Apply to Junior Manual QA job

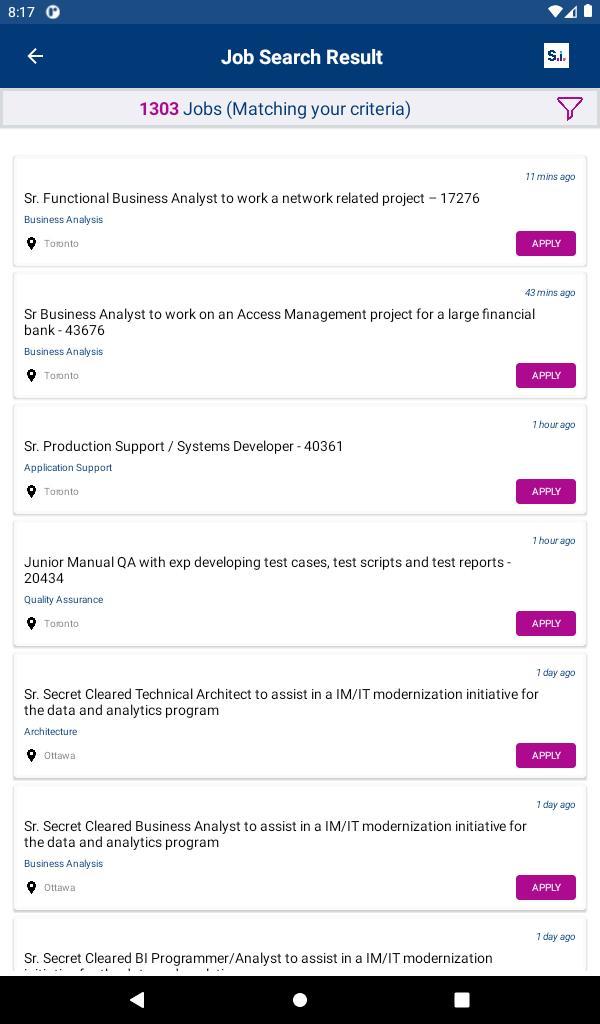click(545, 624)
